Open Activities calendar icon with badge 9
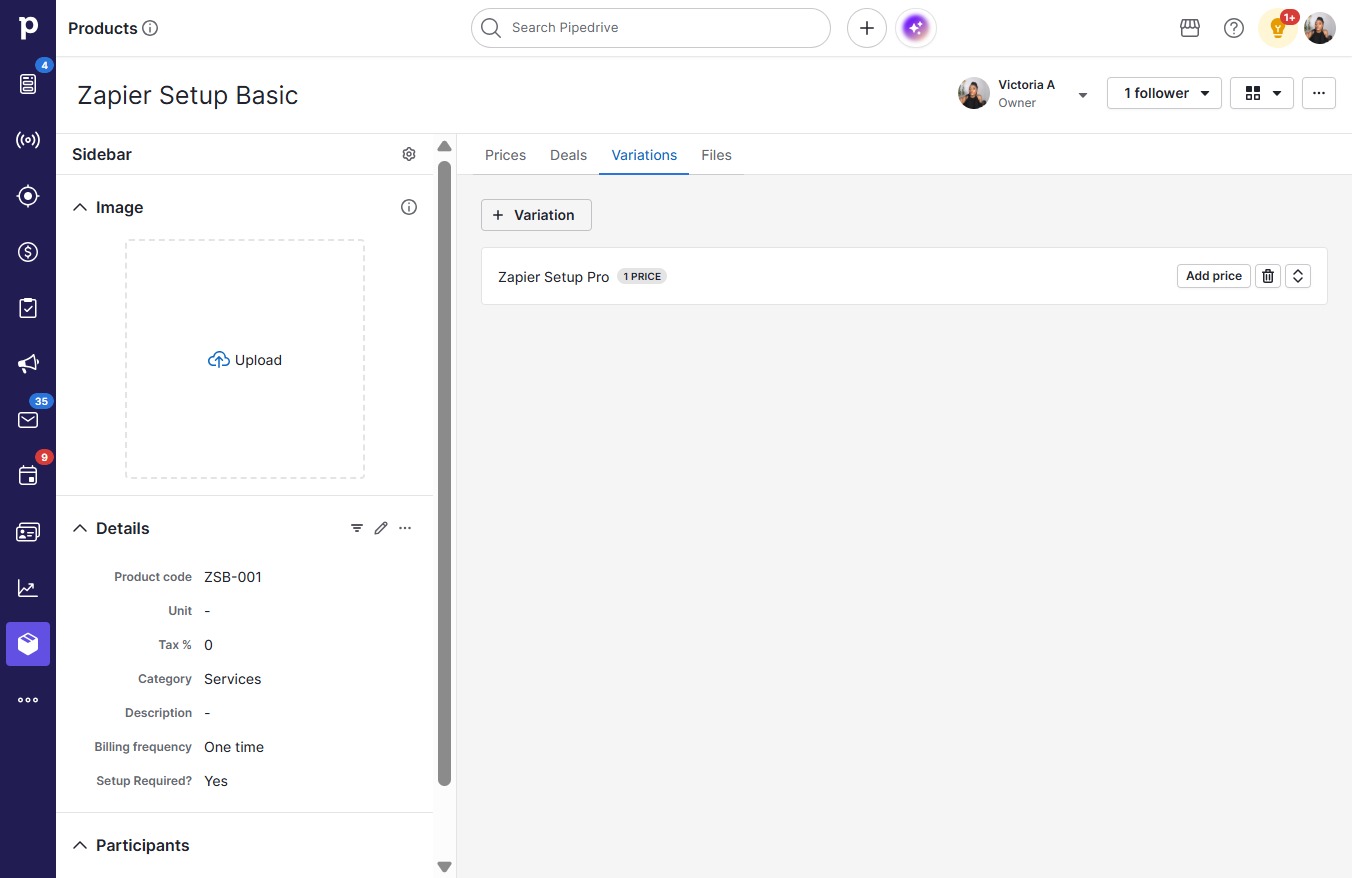 (28, 476)
